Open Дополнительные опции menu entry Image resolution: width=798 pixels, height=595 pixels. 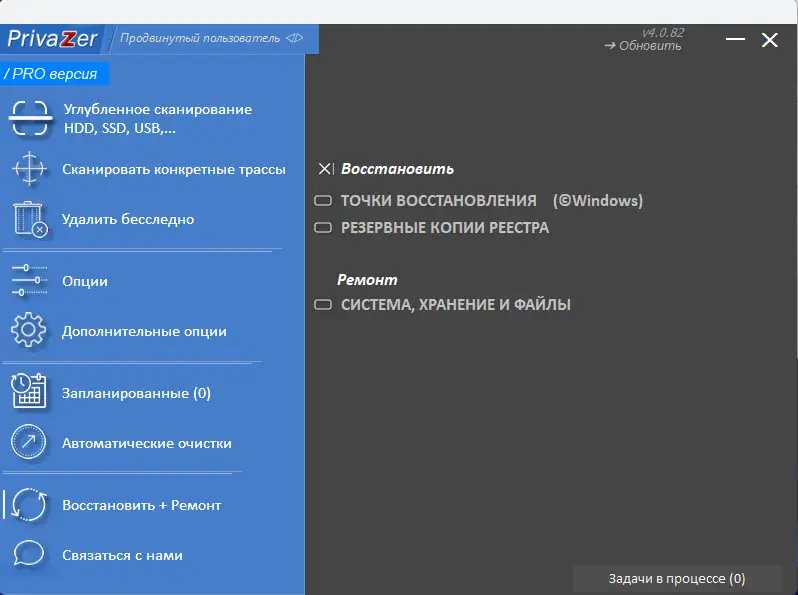(x=144, y=331)
